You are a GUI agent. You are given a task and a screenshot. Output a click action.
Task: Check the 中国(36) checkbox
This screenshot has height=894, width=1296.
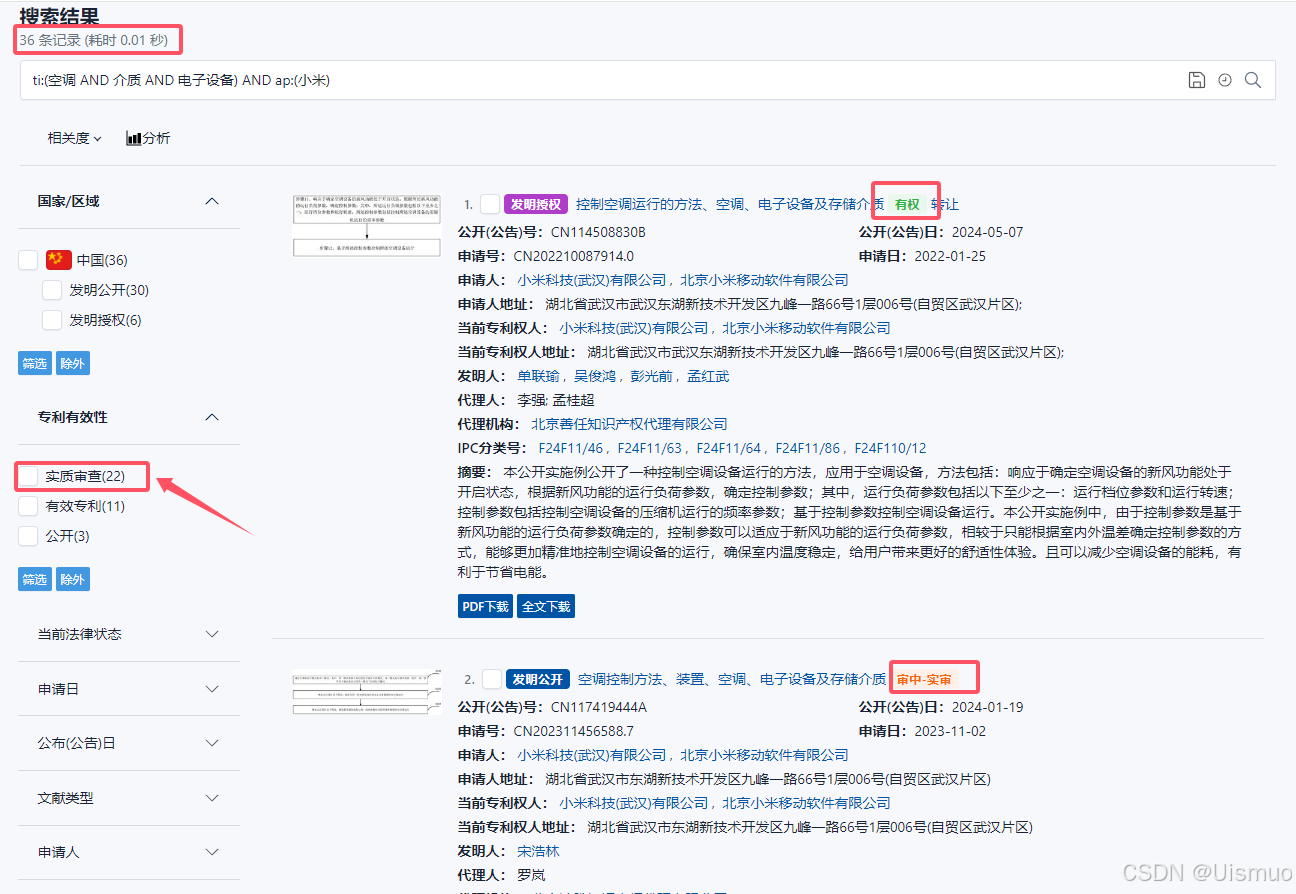(x=28, y=260)
